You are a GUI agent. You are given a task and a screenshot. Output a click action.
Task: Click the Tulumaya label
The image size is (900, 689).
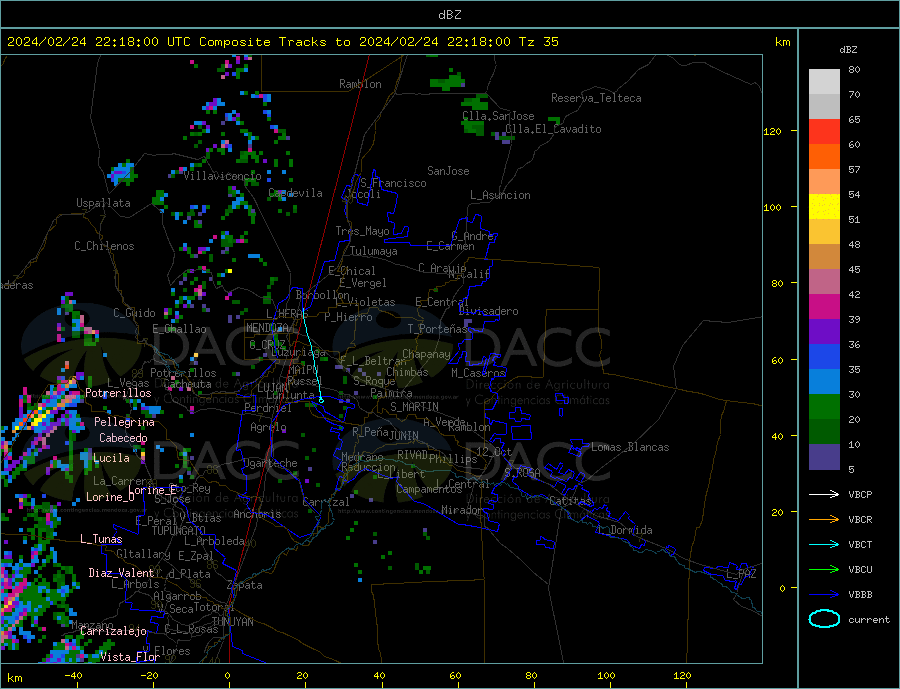[374, 251]
